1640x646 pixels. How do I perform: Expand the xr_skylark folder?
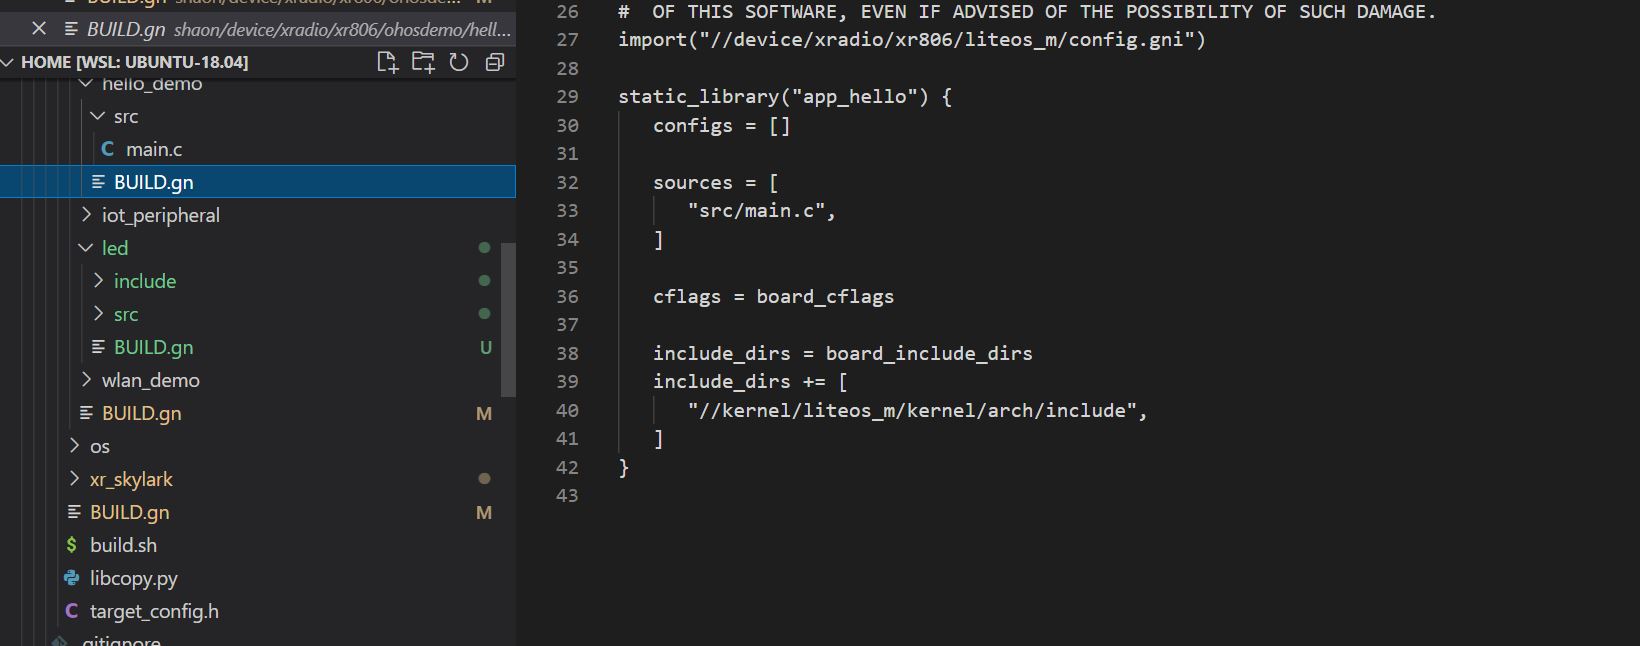click(74, 479)
